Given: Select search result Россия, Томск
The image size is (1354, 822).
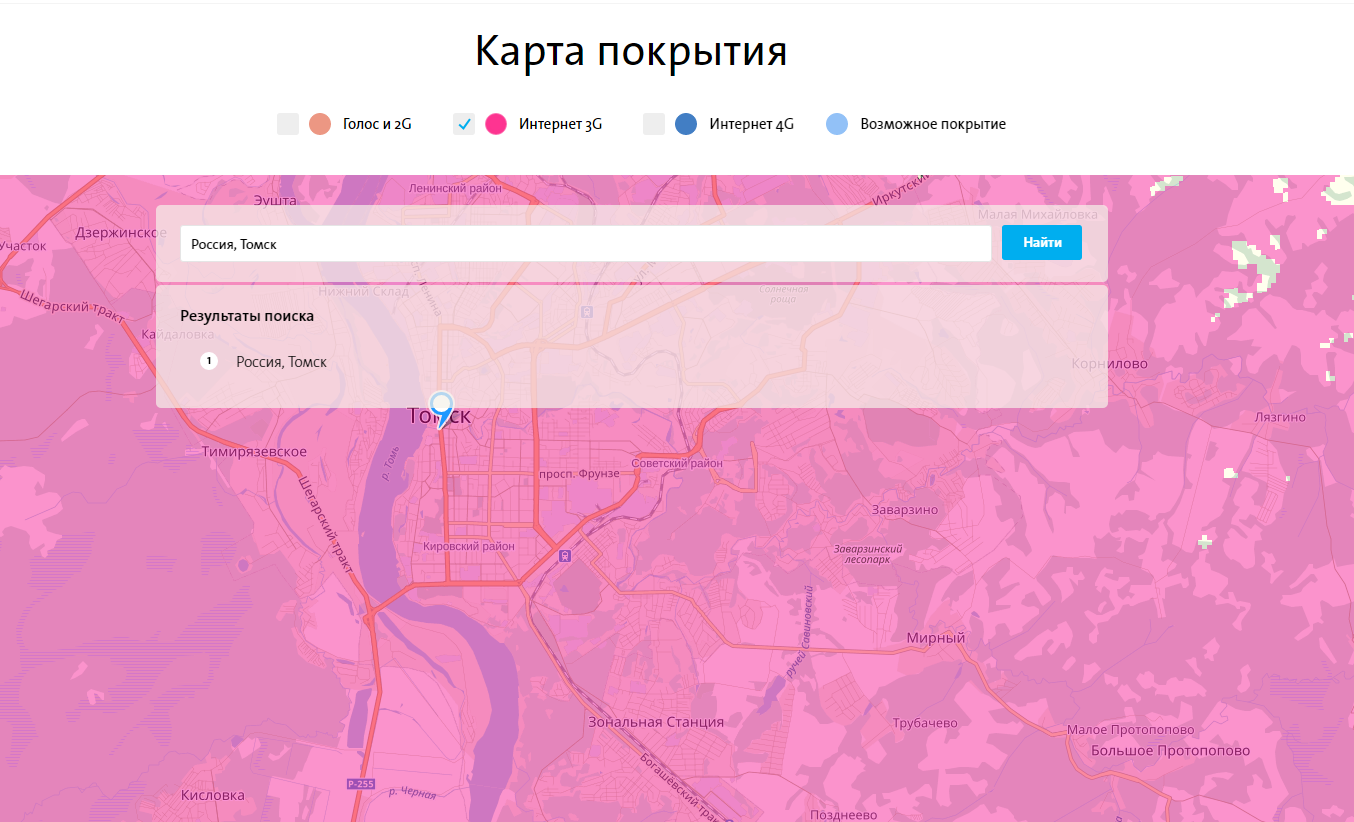Looking at the screenshot, I should point(281,362).
